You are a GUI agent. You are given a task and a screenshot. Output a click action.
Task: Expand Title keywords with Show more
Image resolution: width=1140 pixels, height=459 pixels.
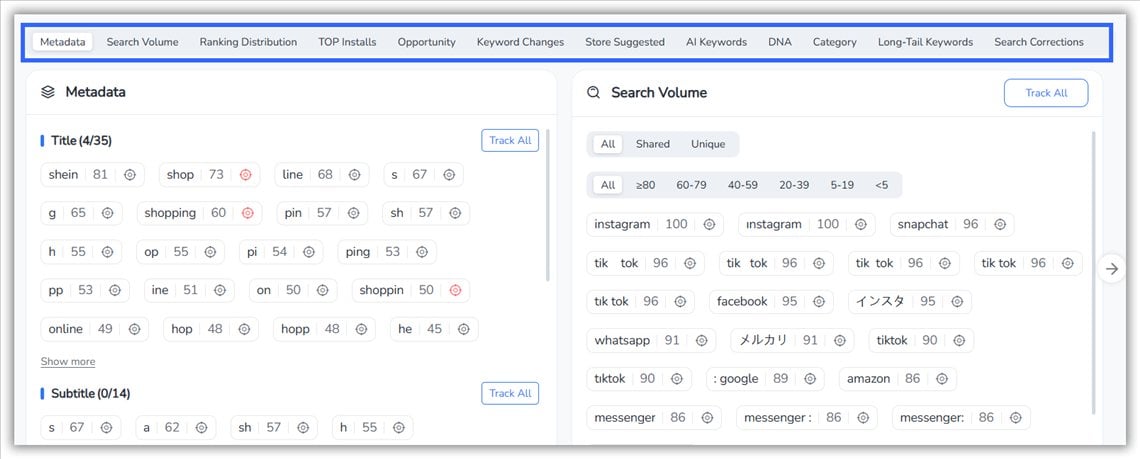[x=68, y=362]
